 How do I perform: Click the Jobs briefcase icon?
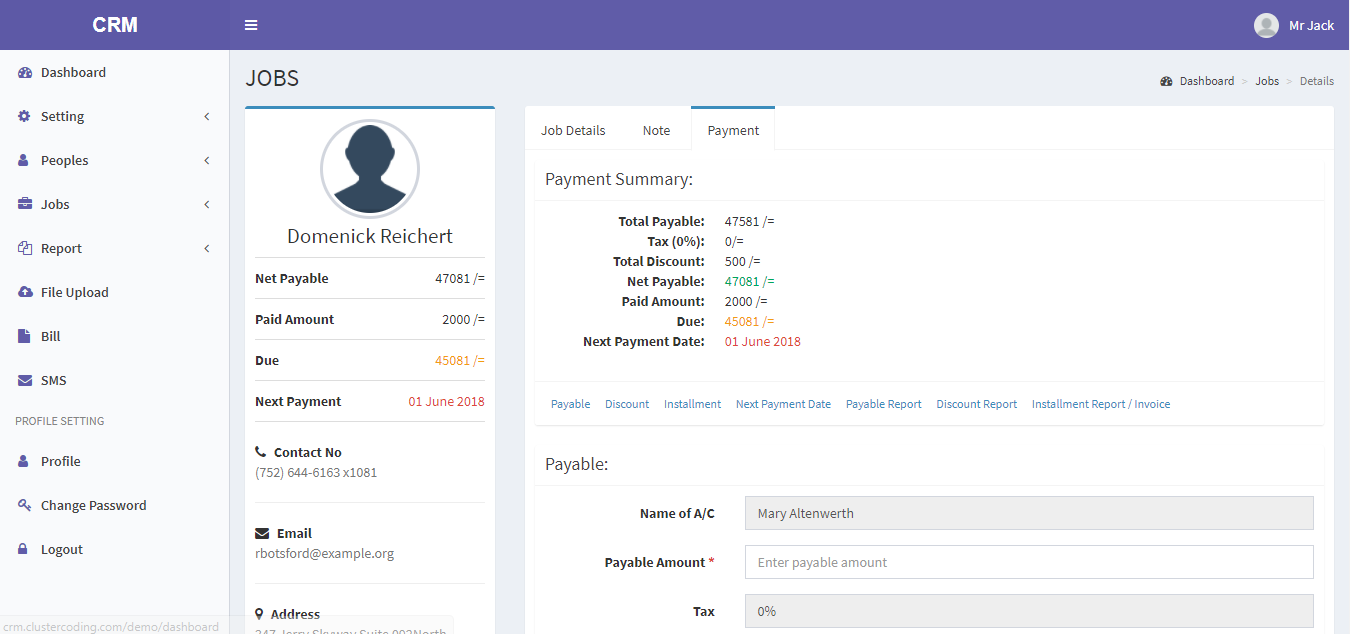click(25, 205)
